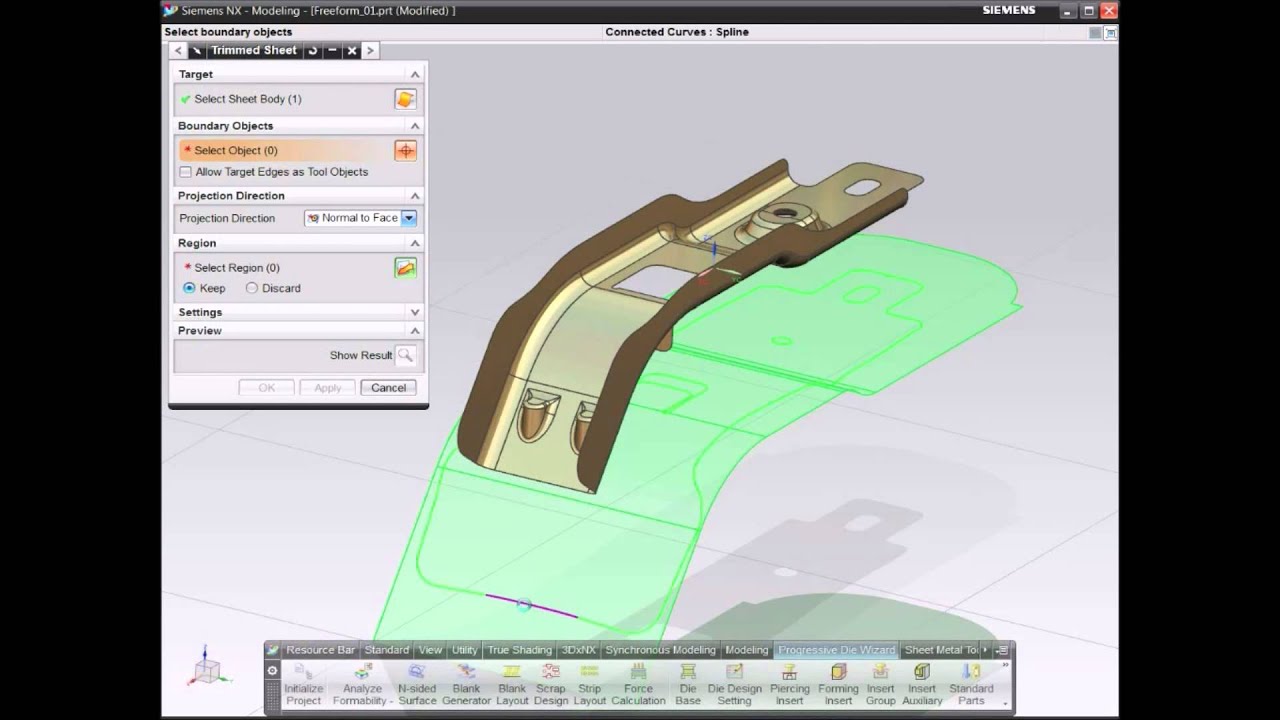
Task: Switch to Synchronous Modeling tab
Action: [x=660, y=650]
